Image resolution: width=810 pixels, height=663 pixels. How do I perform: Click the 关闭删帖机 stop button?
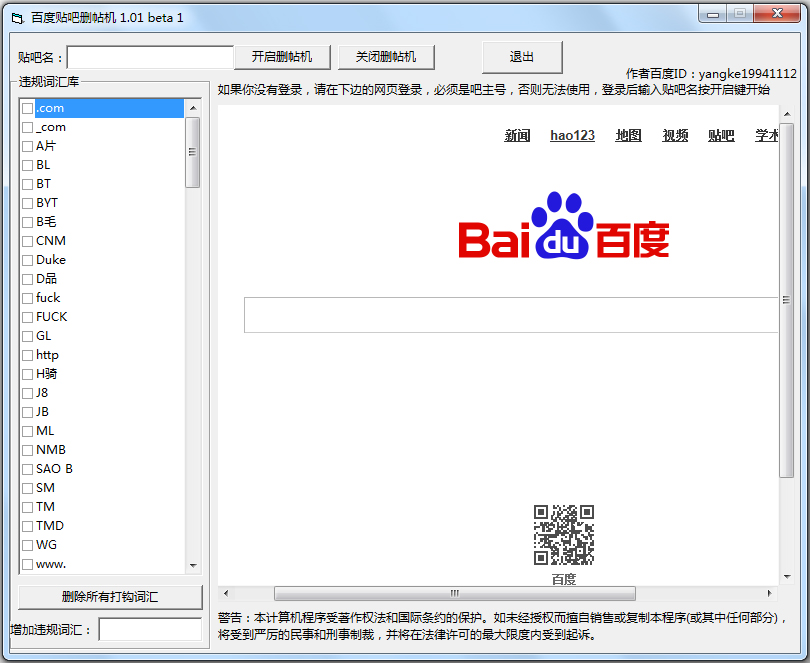(x=386, y=57)
